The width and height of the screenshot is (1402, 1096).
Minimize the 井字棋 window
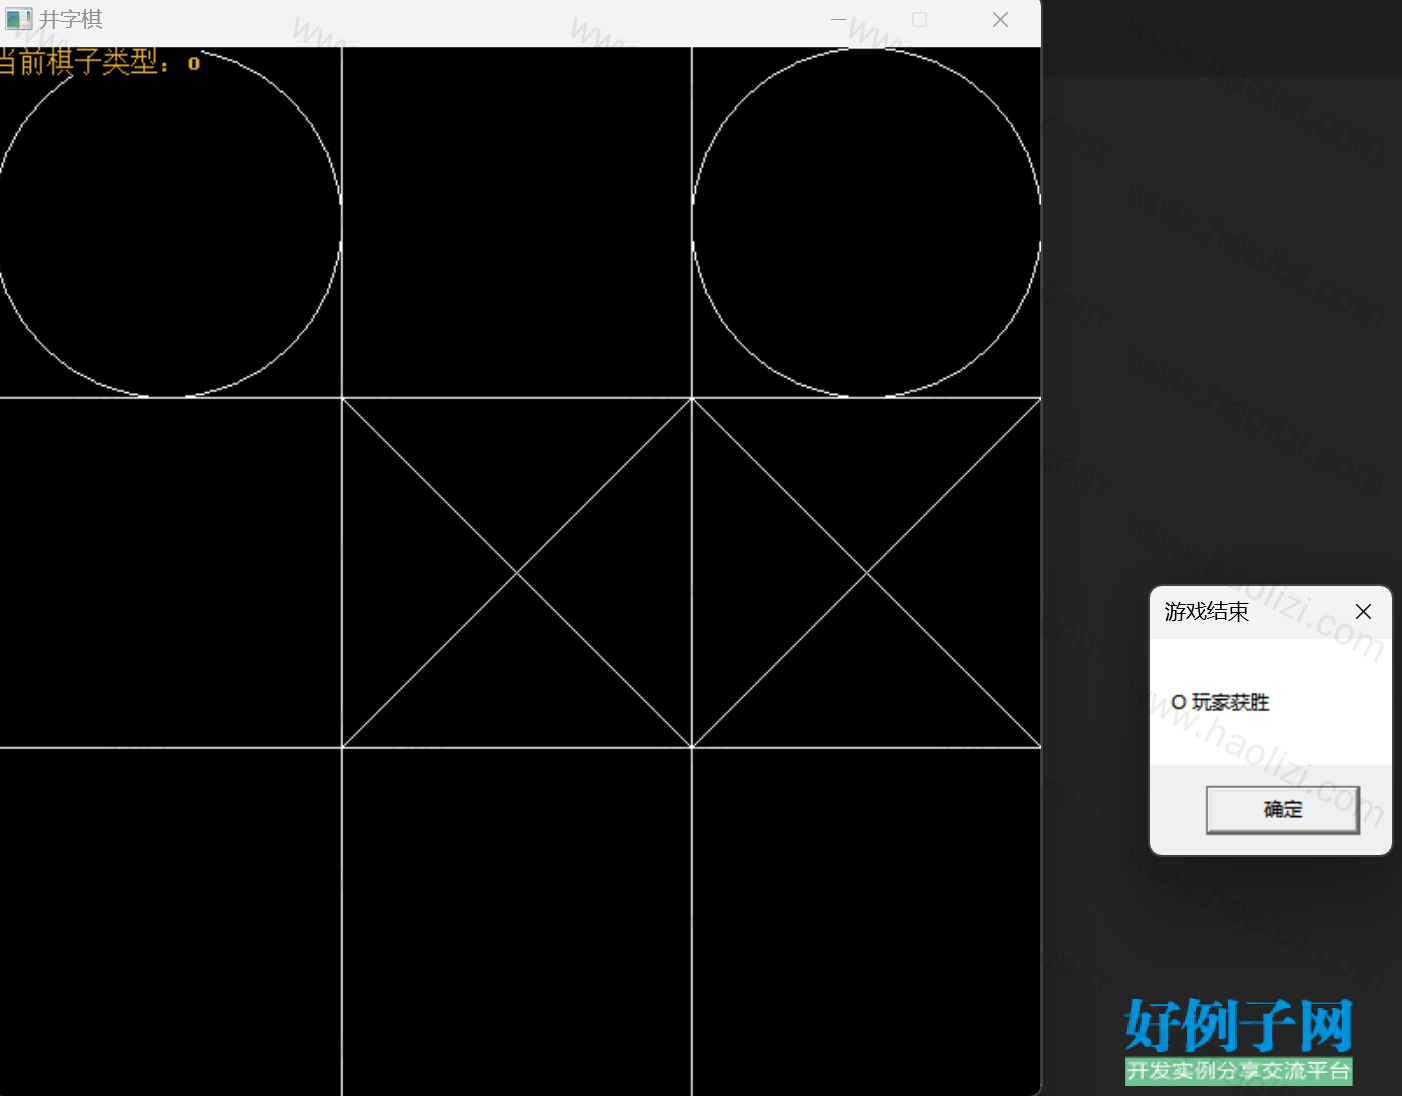pyautogui.click(x=838, y=20)
